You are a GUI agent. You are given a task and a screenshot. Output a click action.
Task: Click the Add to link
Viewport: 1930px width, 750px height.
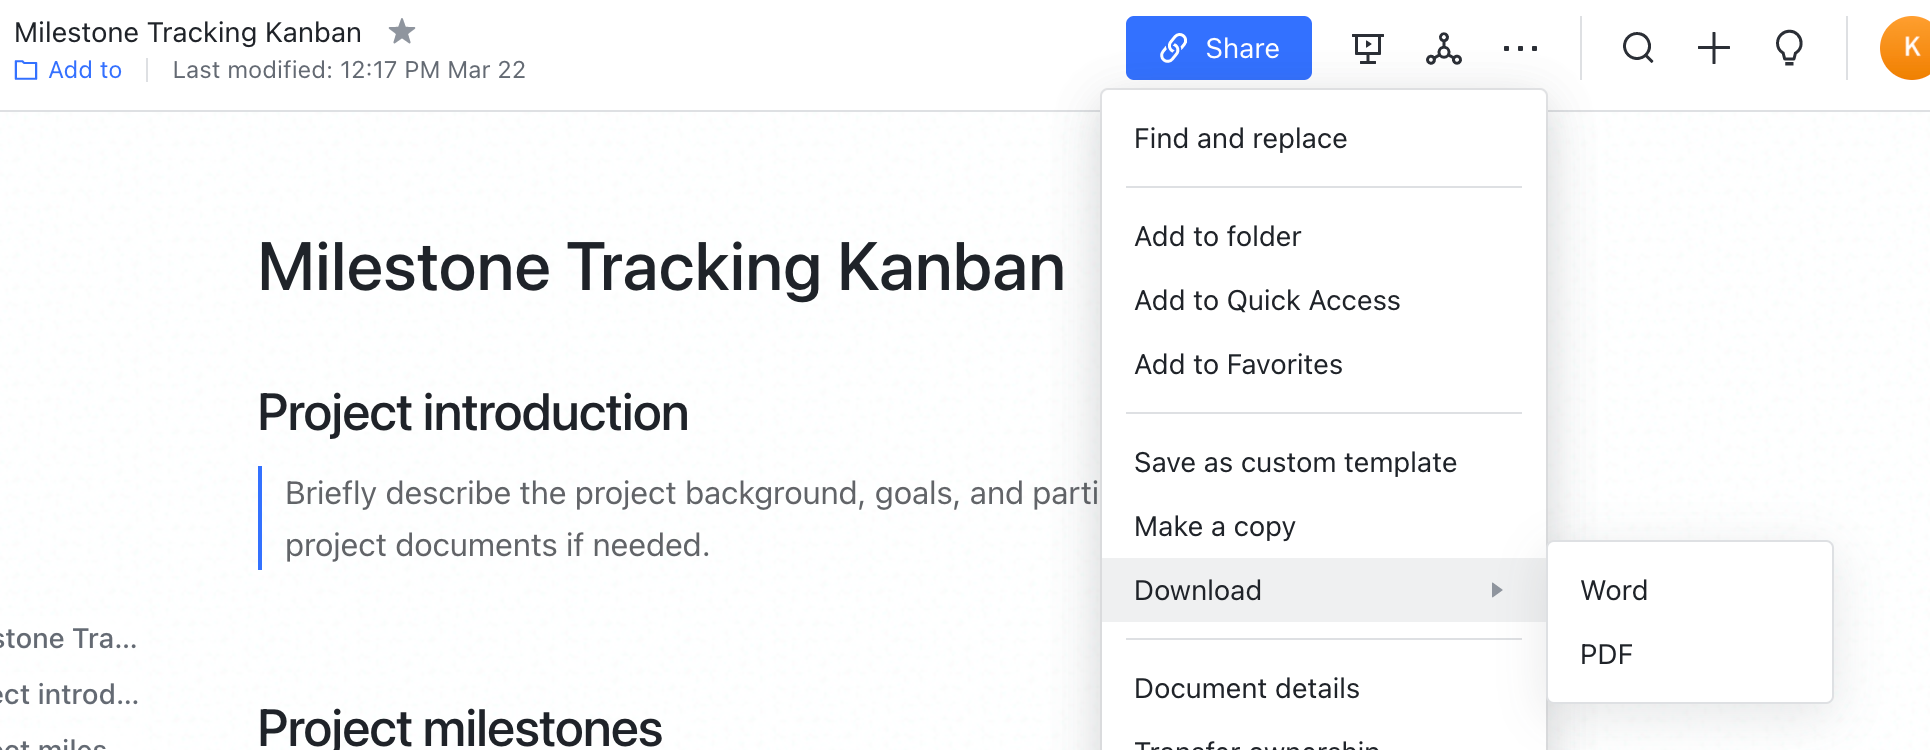(85, 70)
